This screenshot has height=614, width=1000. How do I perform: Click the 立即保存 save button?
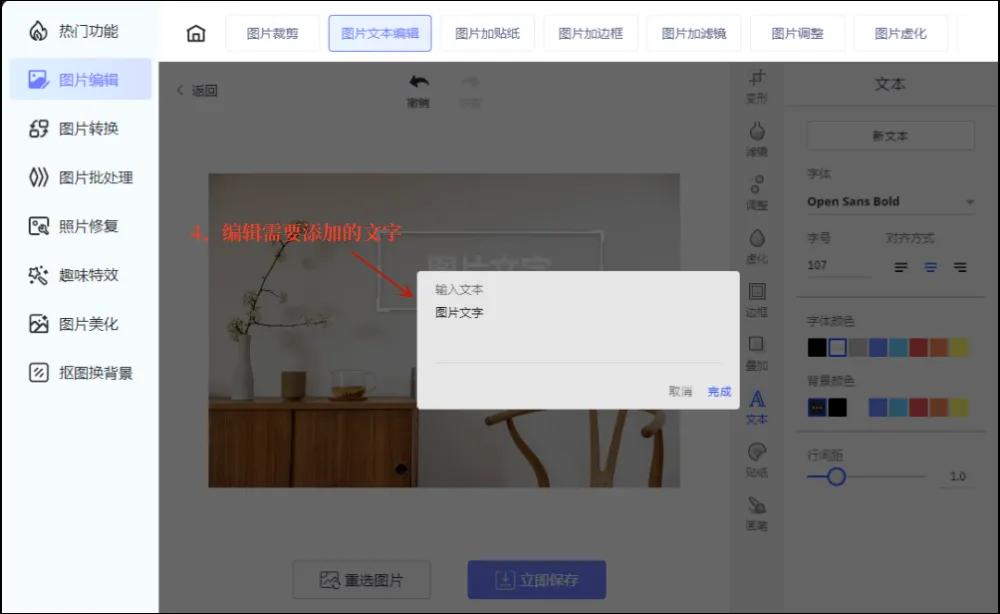pos(537,579)
